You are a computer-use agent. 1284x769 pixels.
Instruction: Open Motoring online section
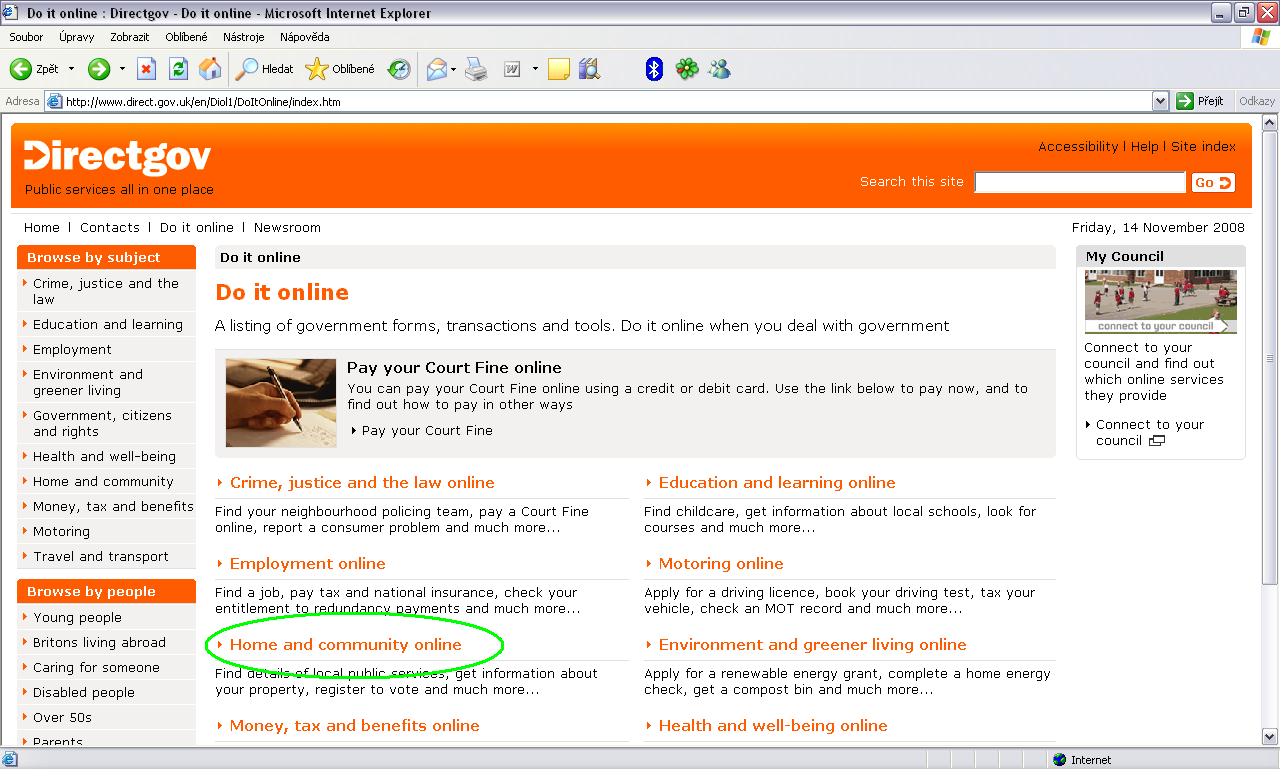point(721,563)
